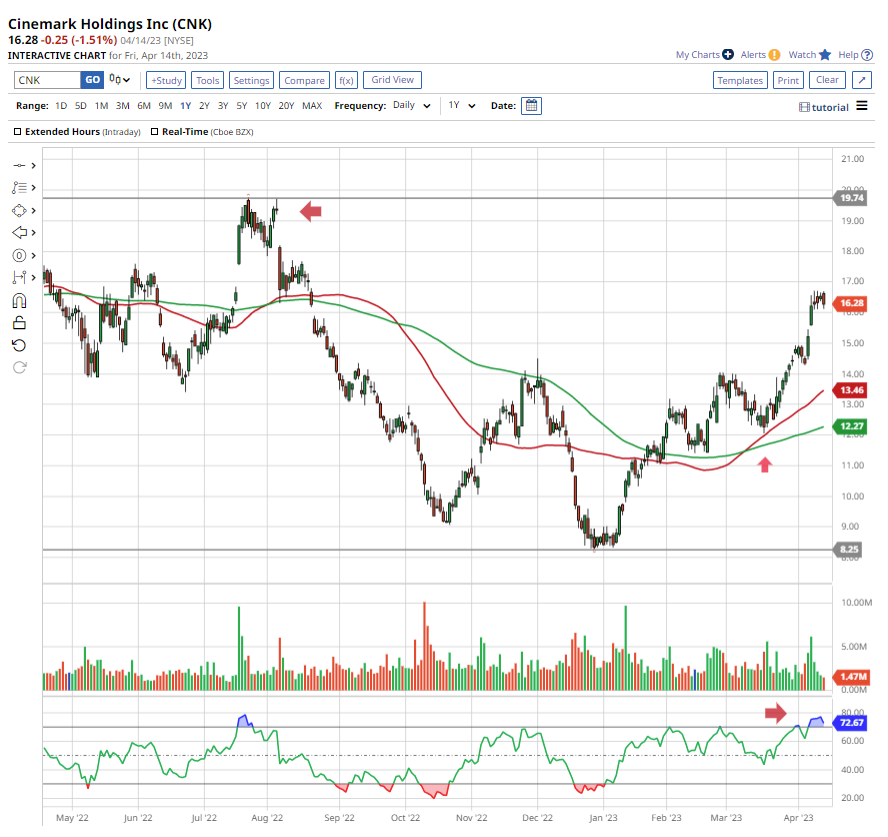Toggle the magnet snap mode icon

[19, 300]
